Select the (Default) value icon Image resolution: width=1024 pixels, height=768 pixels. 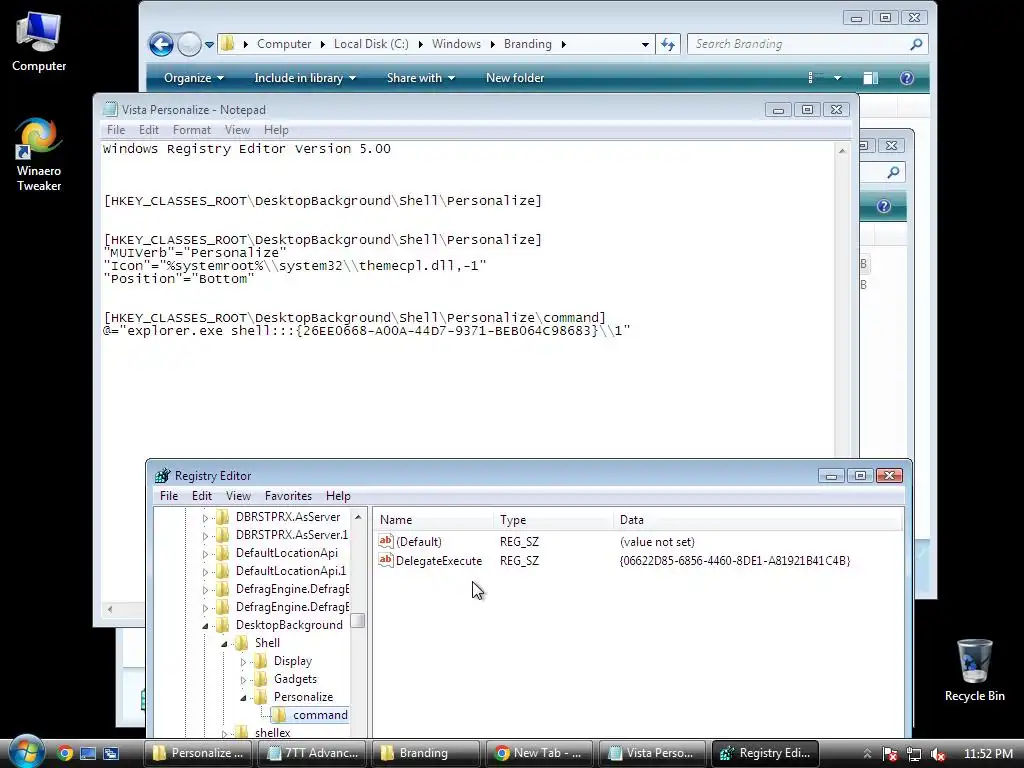tap(386, 541)
